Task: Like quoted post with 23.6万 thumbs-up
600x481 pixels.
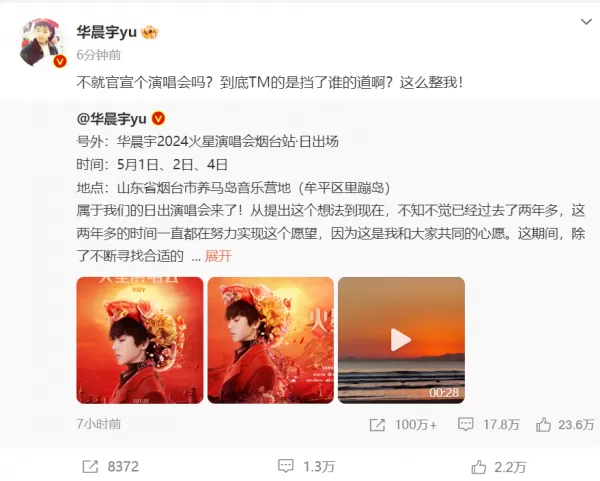Action: [x=543, y=425]
